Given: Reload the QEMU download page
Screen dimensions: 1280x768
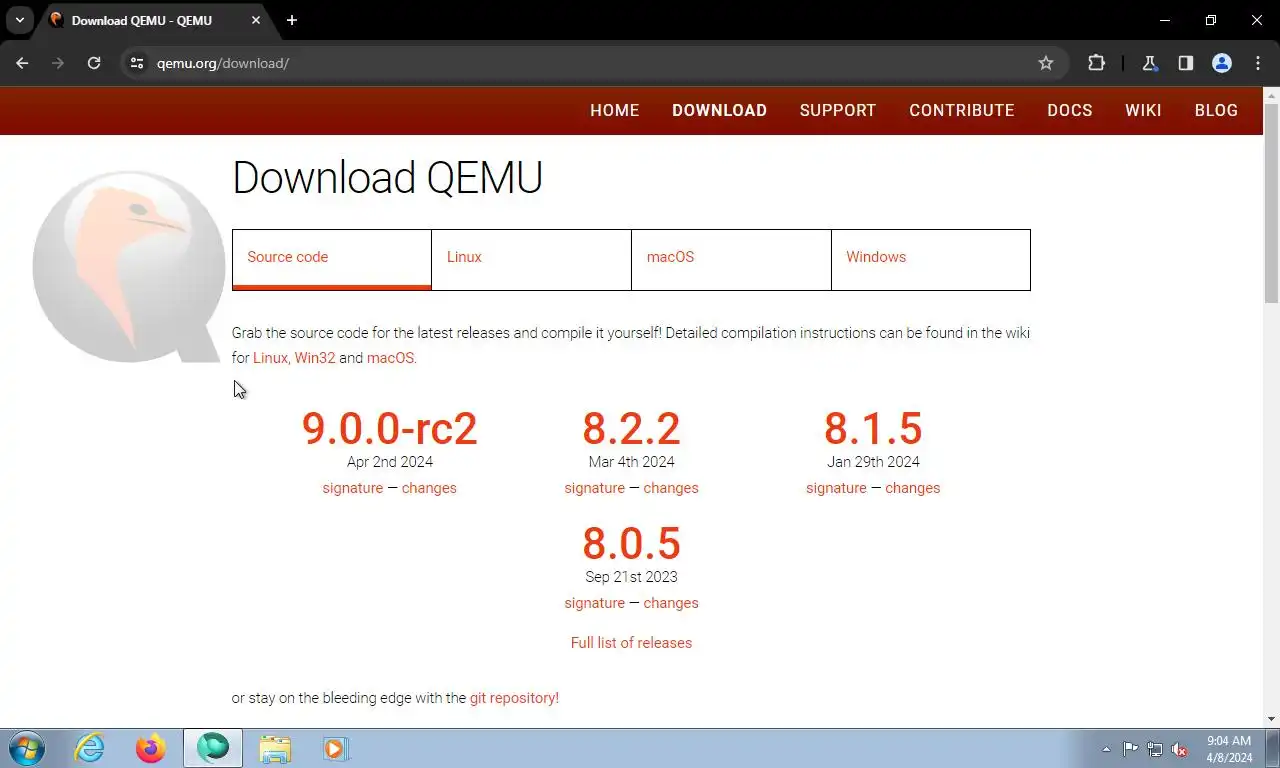Looking at the screenshot, I should (94, 63).
